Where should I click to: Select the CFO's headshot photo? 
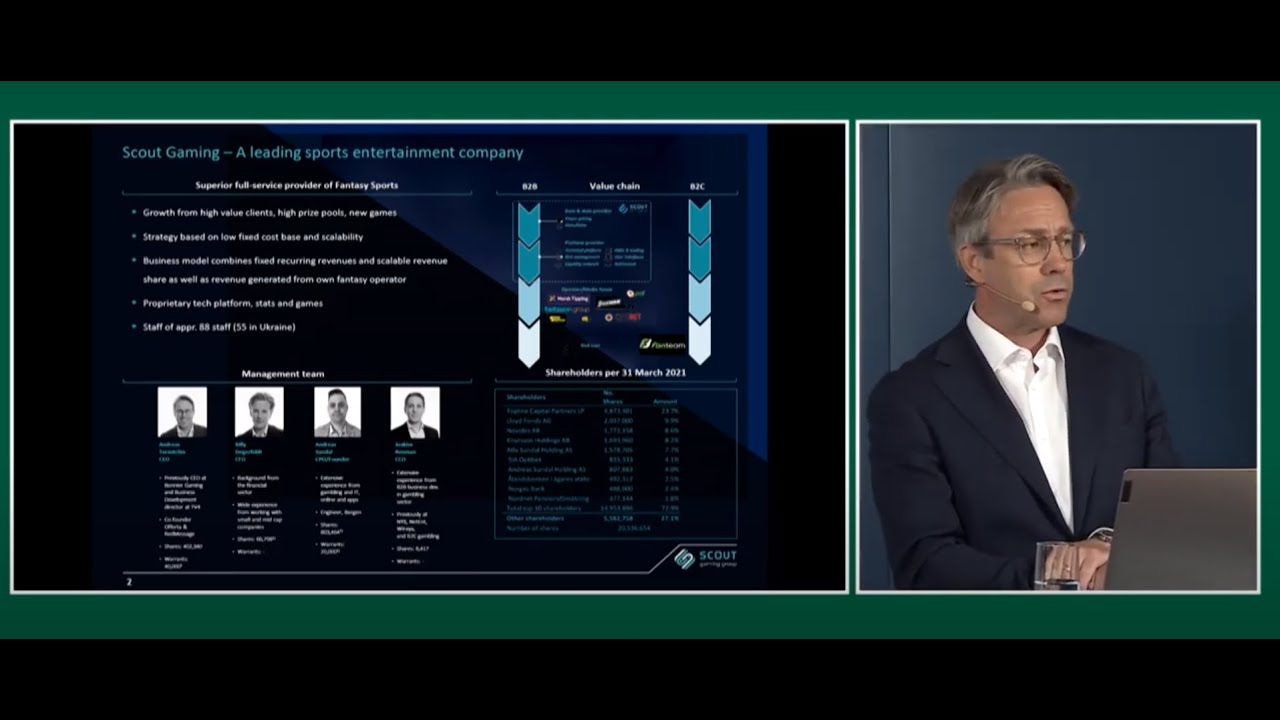[x=259, y=412]
